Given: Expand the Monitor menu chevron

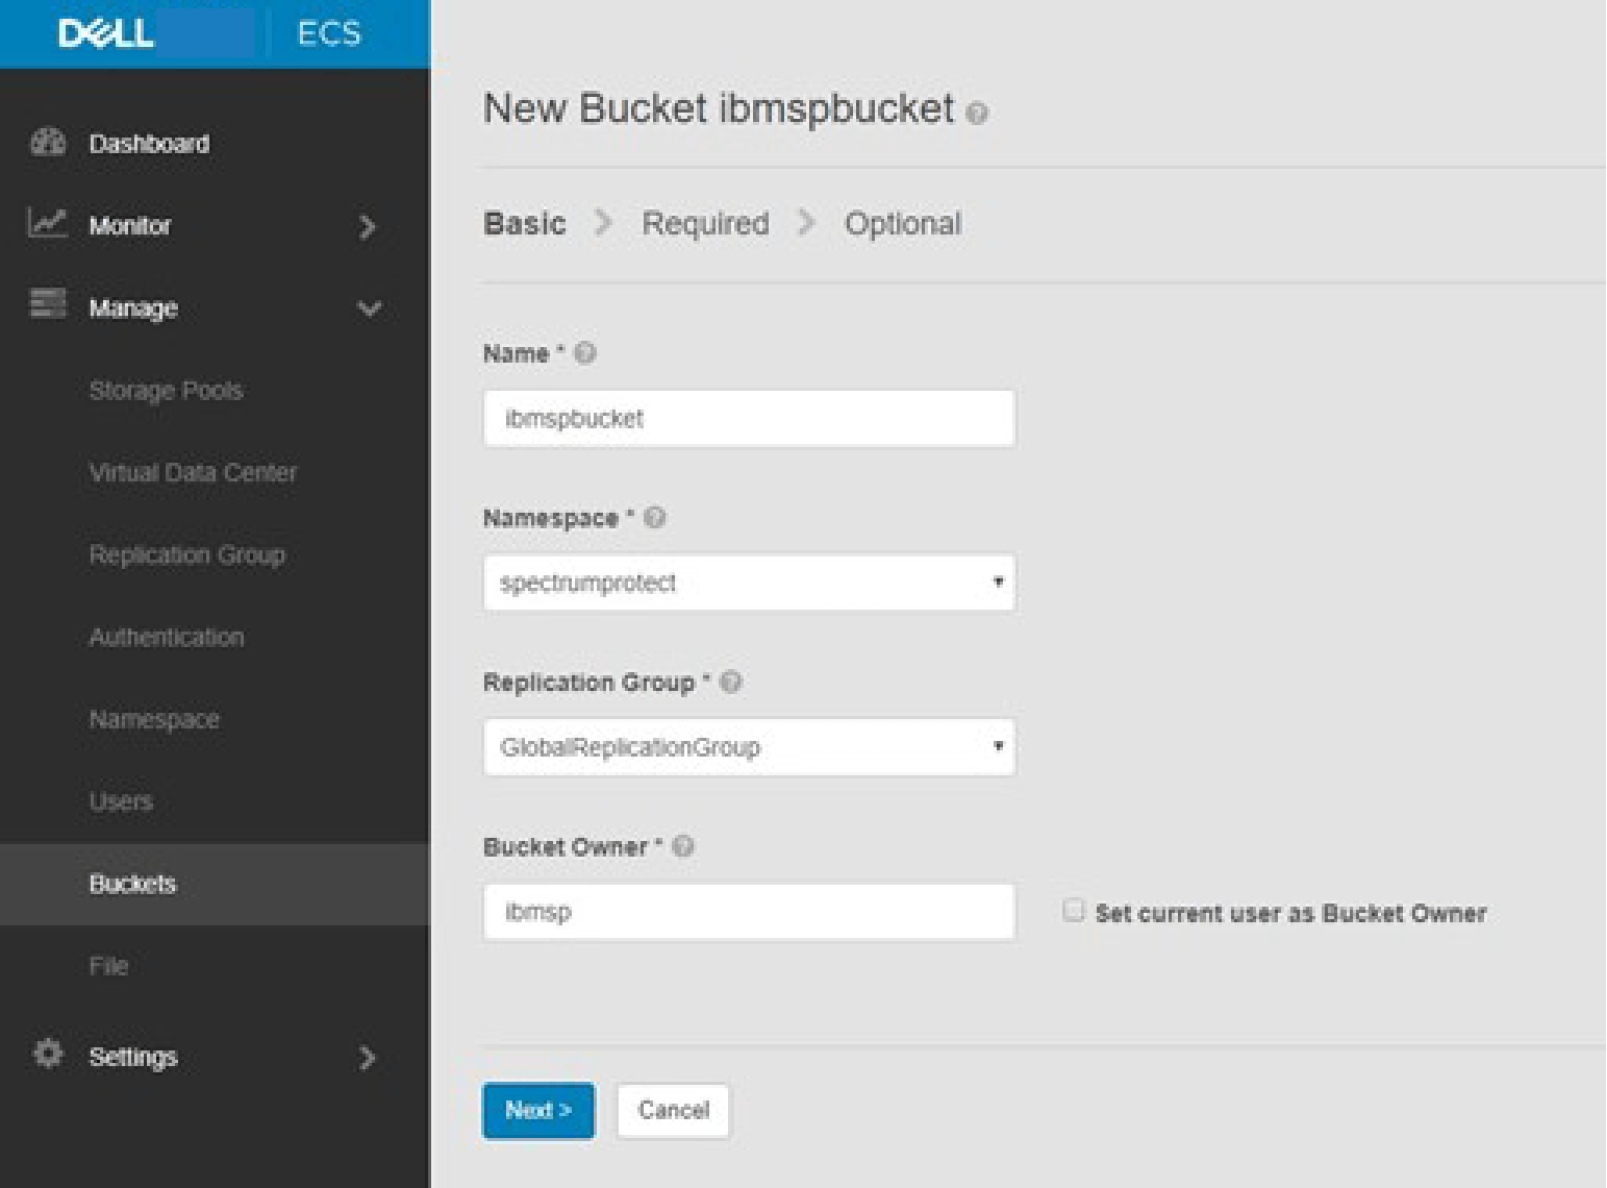Looking at the screenshot, I should 367,227.
